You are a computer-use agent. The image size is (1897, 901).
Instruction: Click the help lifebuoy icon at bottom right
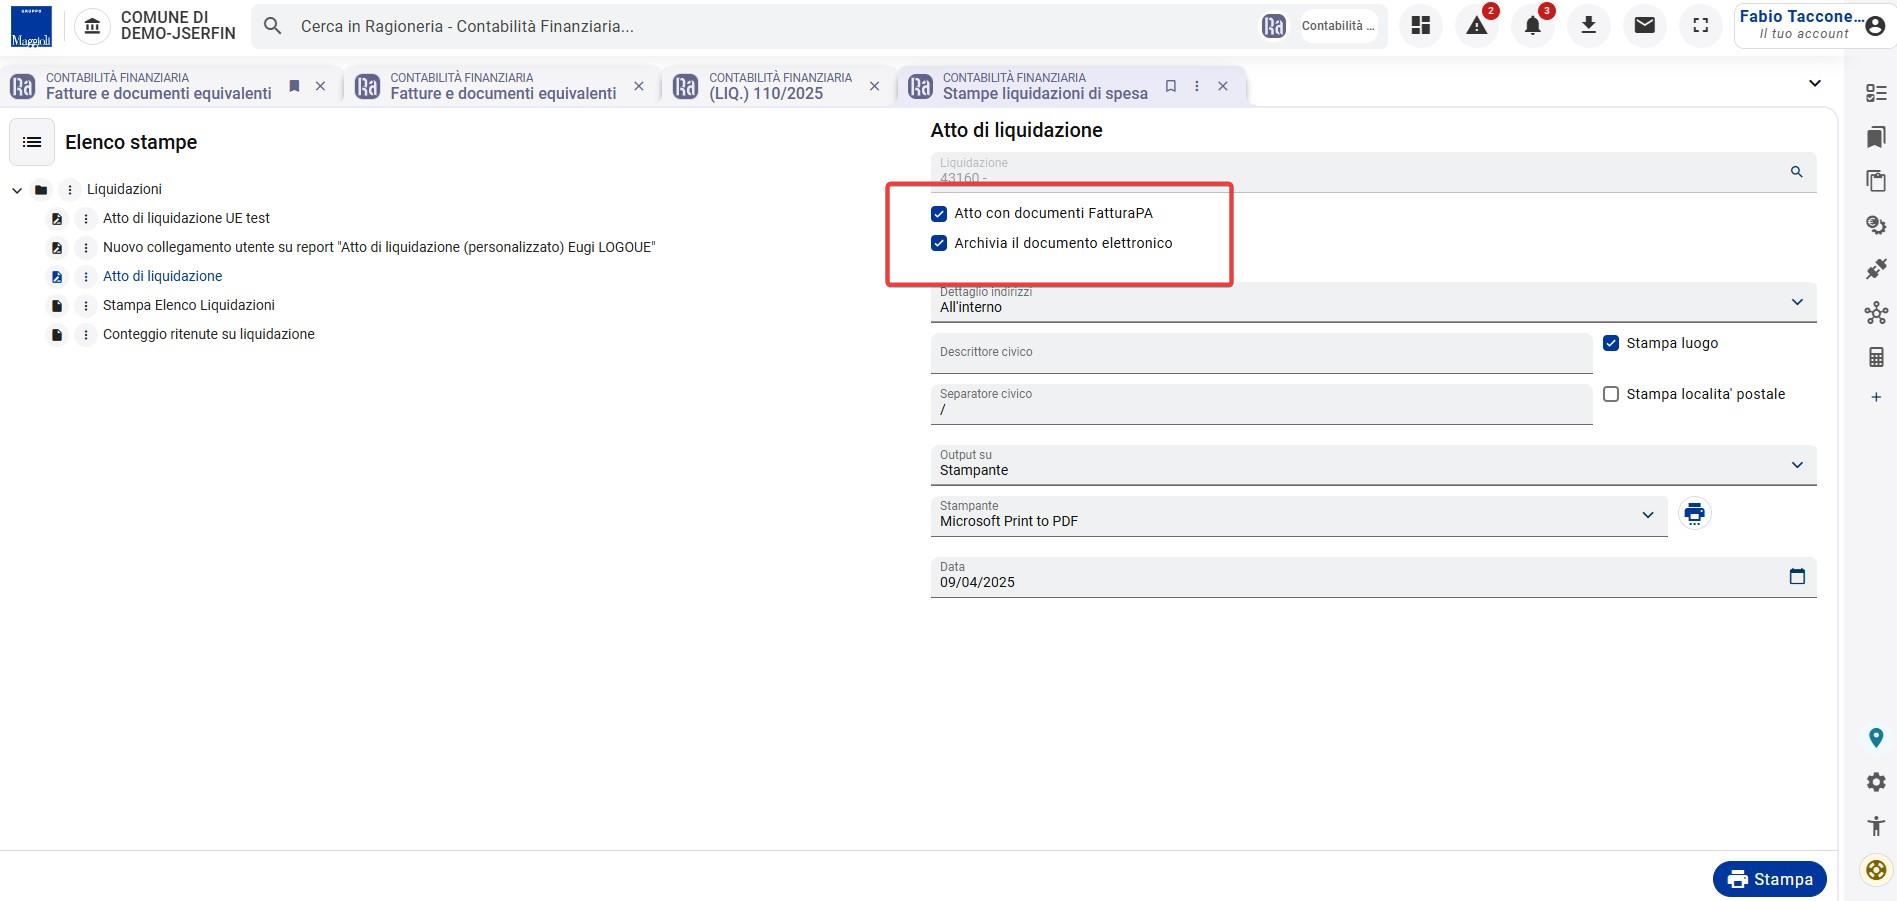pyautogui.click(x=1876, y=870)
